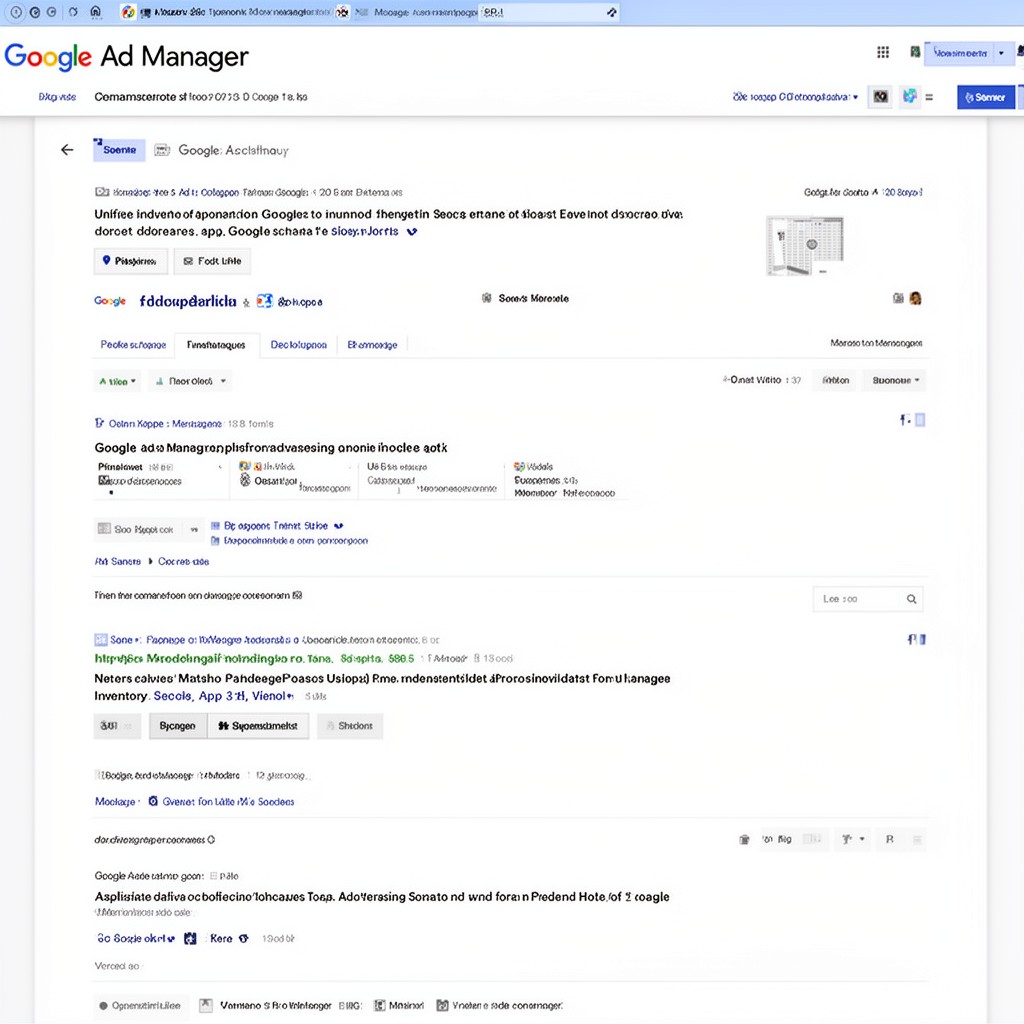Screen dimensions: 1024x1024
Task: Expand the chevron after Siosy.nJortis
Action: (x=412, y=231)
